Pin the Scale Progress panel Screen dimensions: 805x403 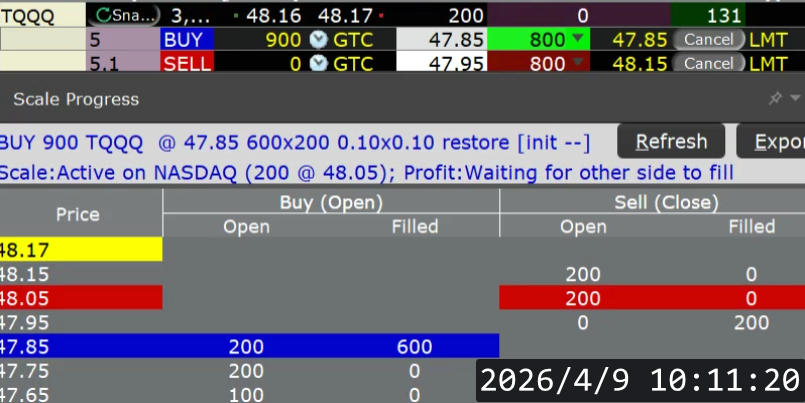(x=775, y=99)
